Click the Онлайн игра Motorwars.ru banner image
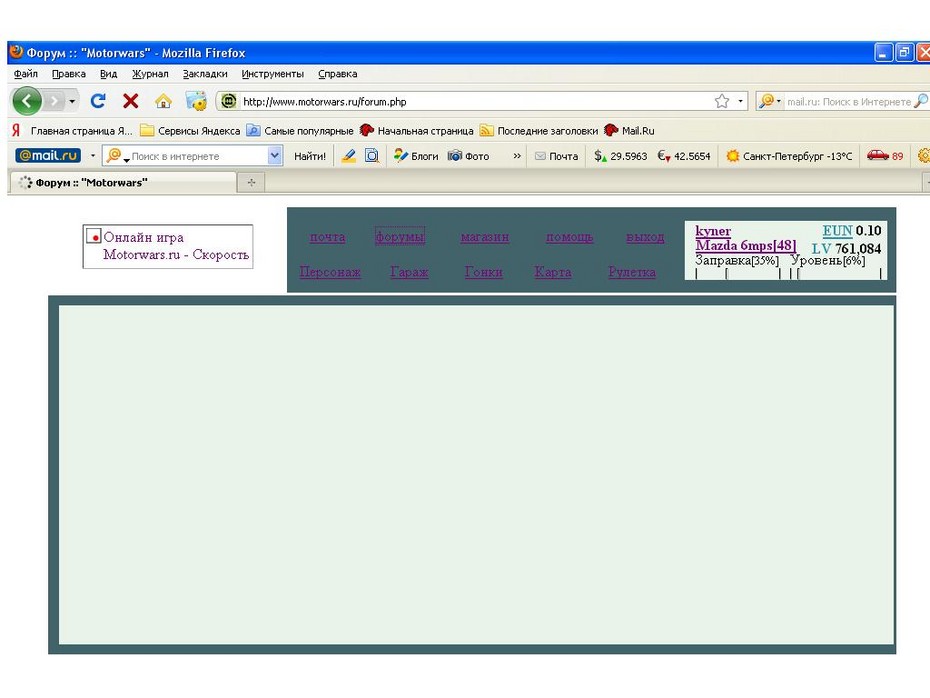Image resolution: width=930 pixels, height=698 pixels. (168, 246)
